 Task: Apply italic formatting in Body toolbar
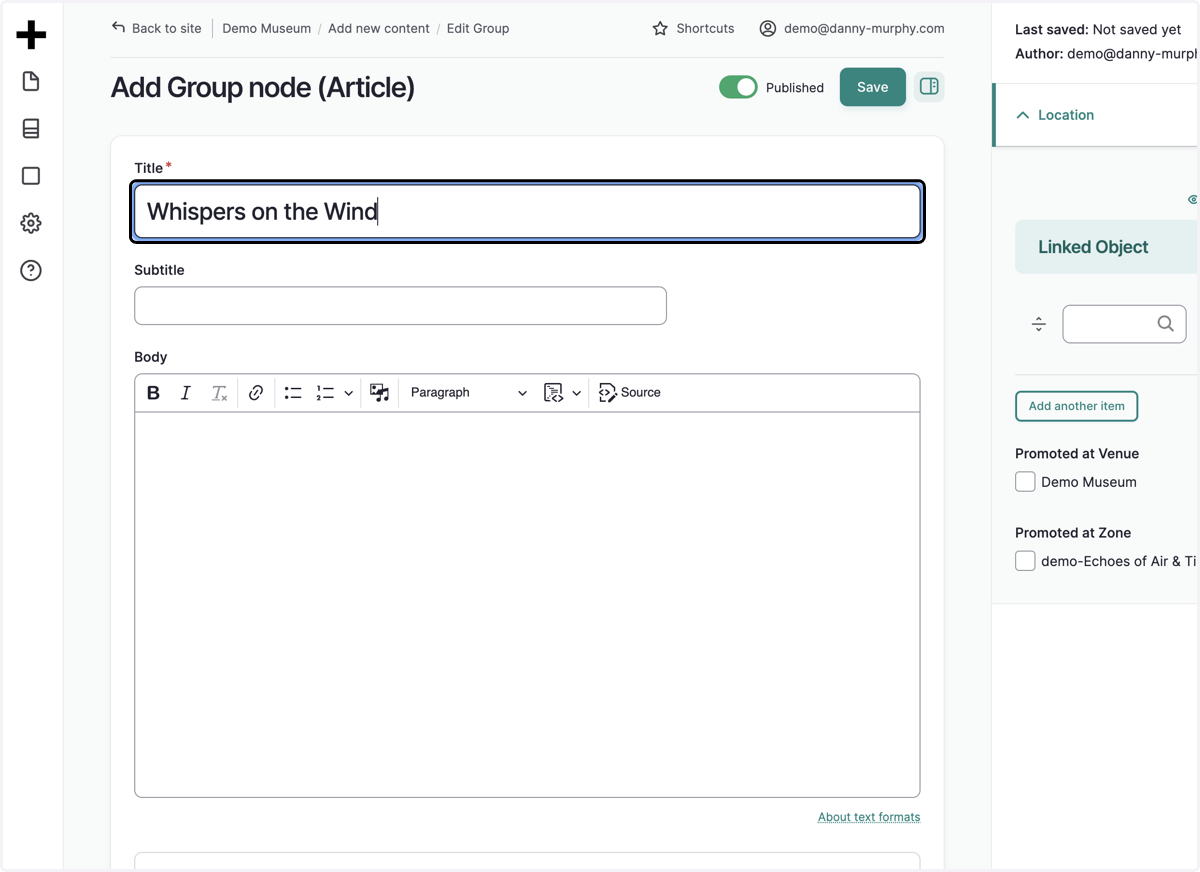click(x=185, y=393)
